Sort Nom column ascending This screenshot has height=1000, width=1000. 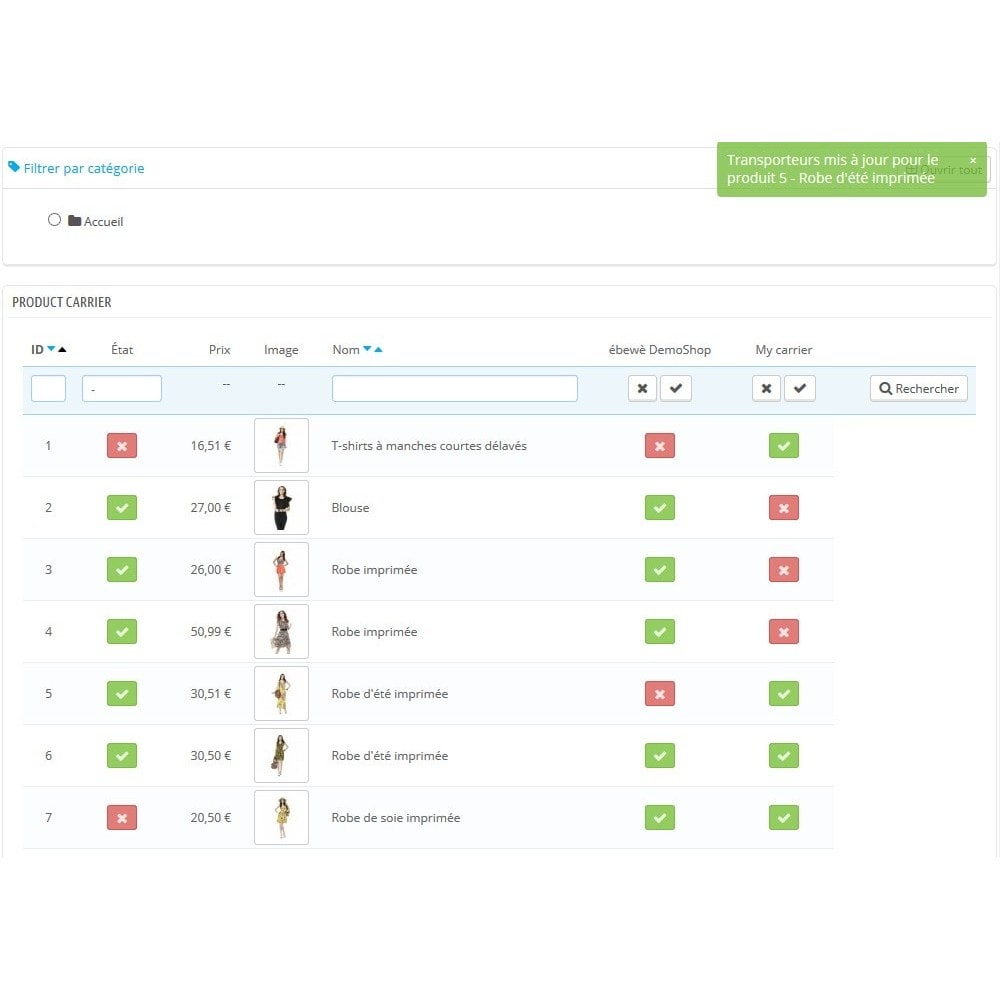coord(378,349)
